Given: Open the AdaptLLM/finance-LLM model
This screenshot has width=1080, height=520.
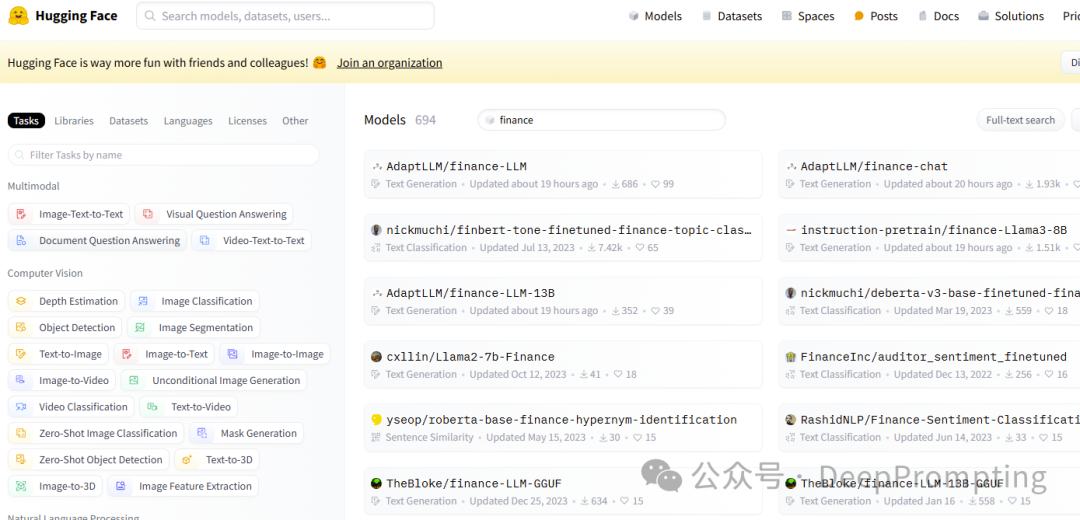Looking at the screenshot, I should click(x=456, y=166).
